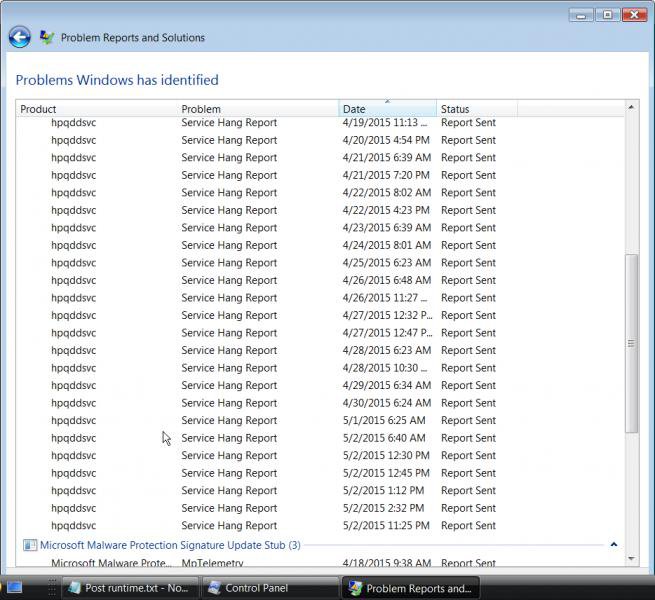The width and height of the screenshot is (655, 600).
Task: Sort by the Date column header
Action: 388,109
